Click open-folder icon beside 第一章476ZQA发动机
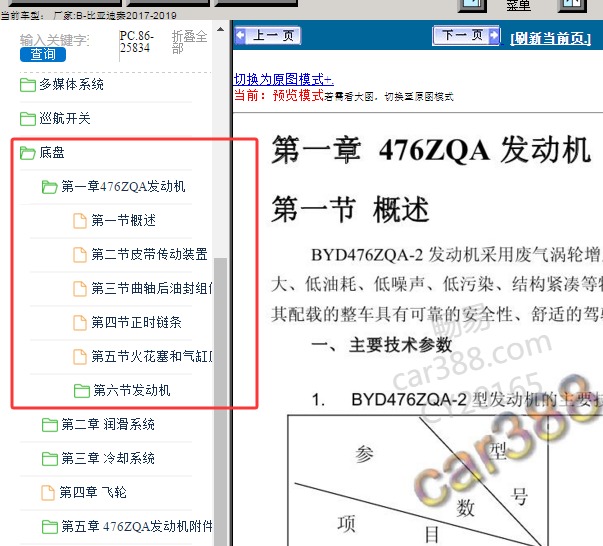This screenshot has height=546, width=603. [50, 187]
